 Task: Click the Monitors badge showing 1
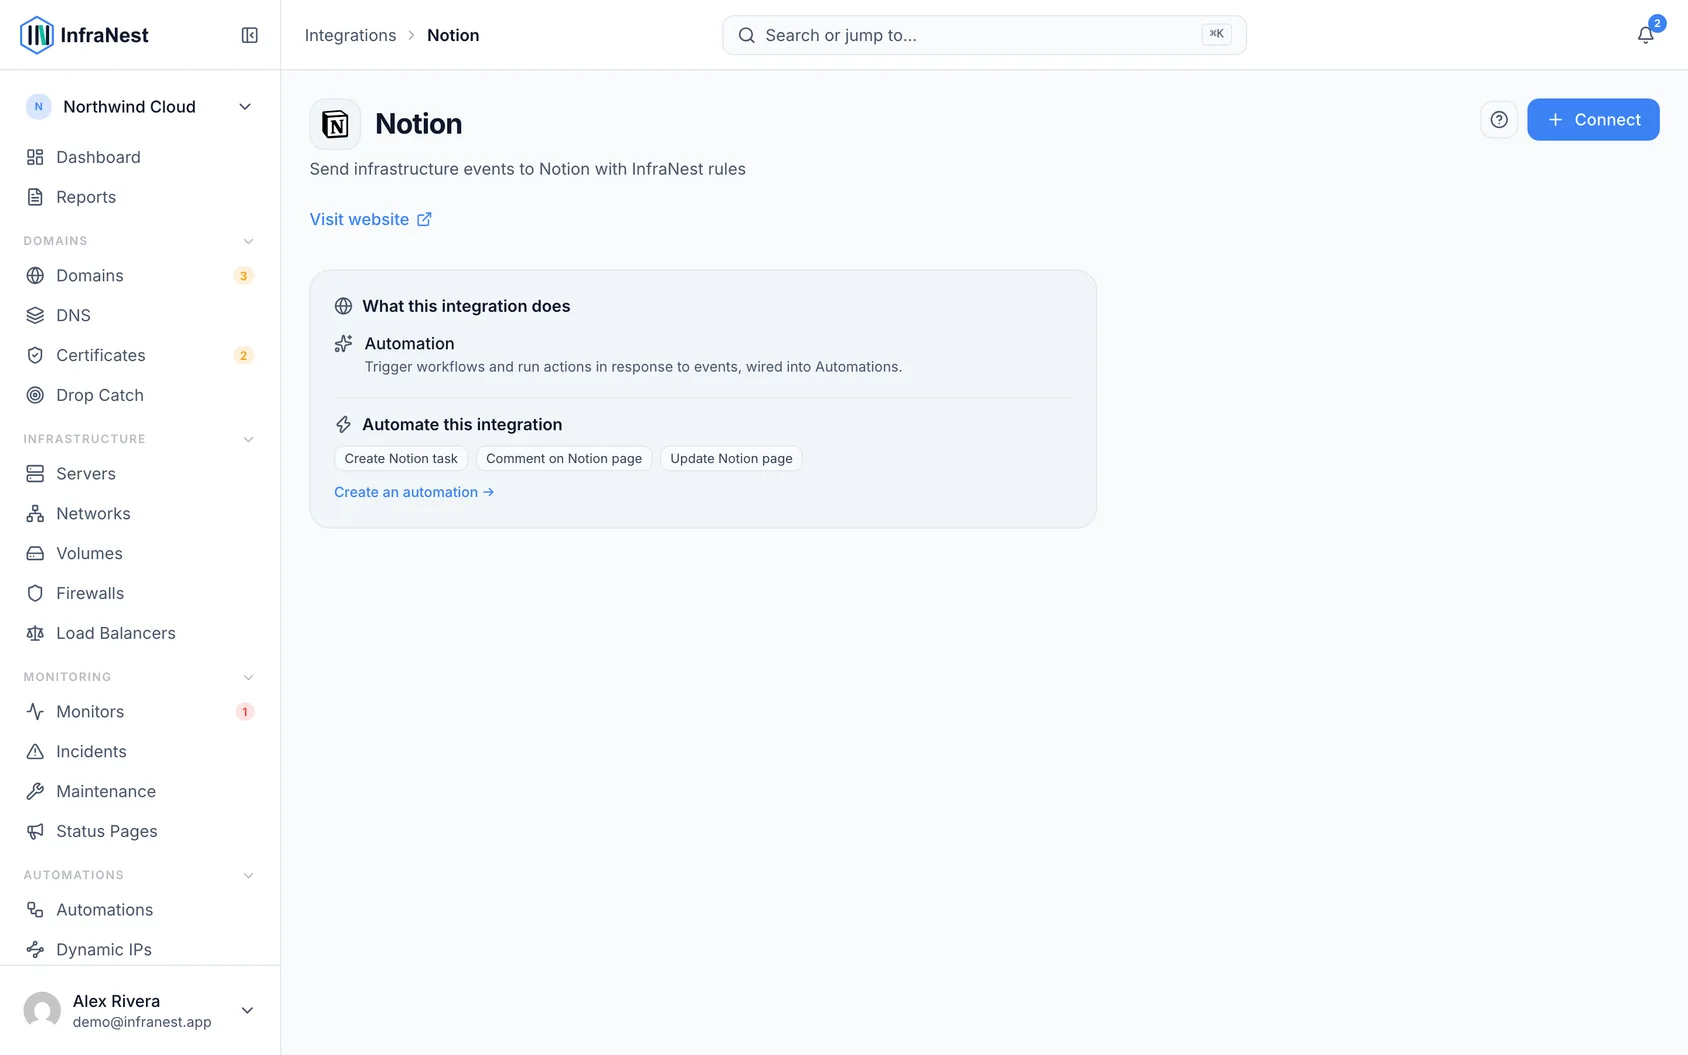(244, 712)
